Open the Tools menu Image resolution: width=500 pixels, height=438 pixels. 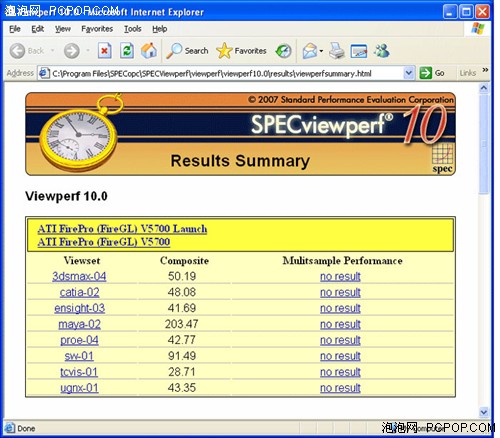click(x=133, y=29)
